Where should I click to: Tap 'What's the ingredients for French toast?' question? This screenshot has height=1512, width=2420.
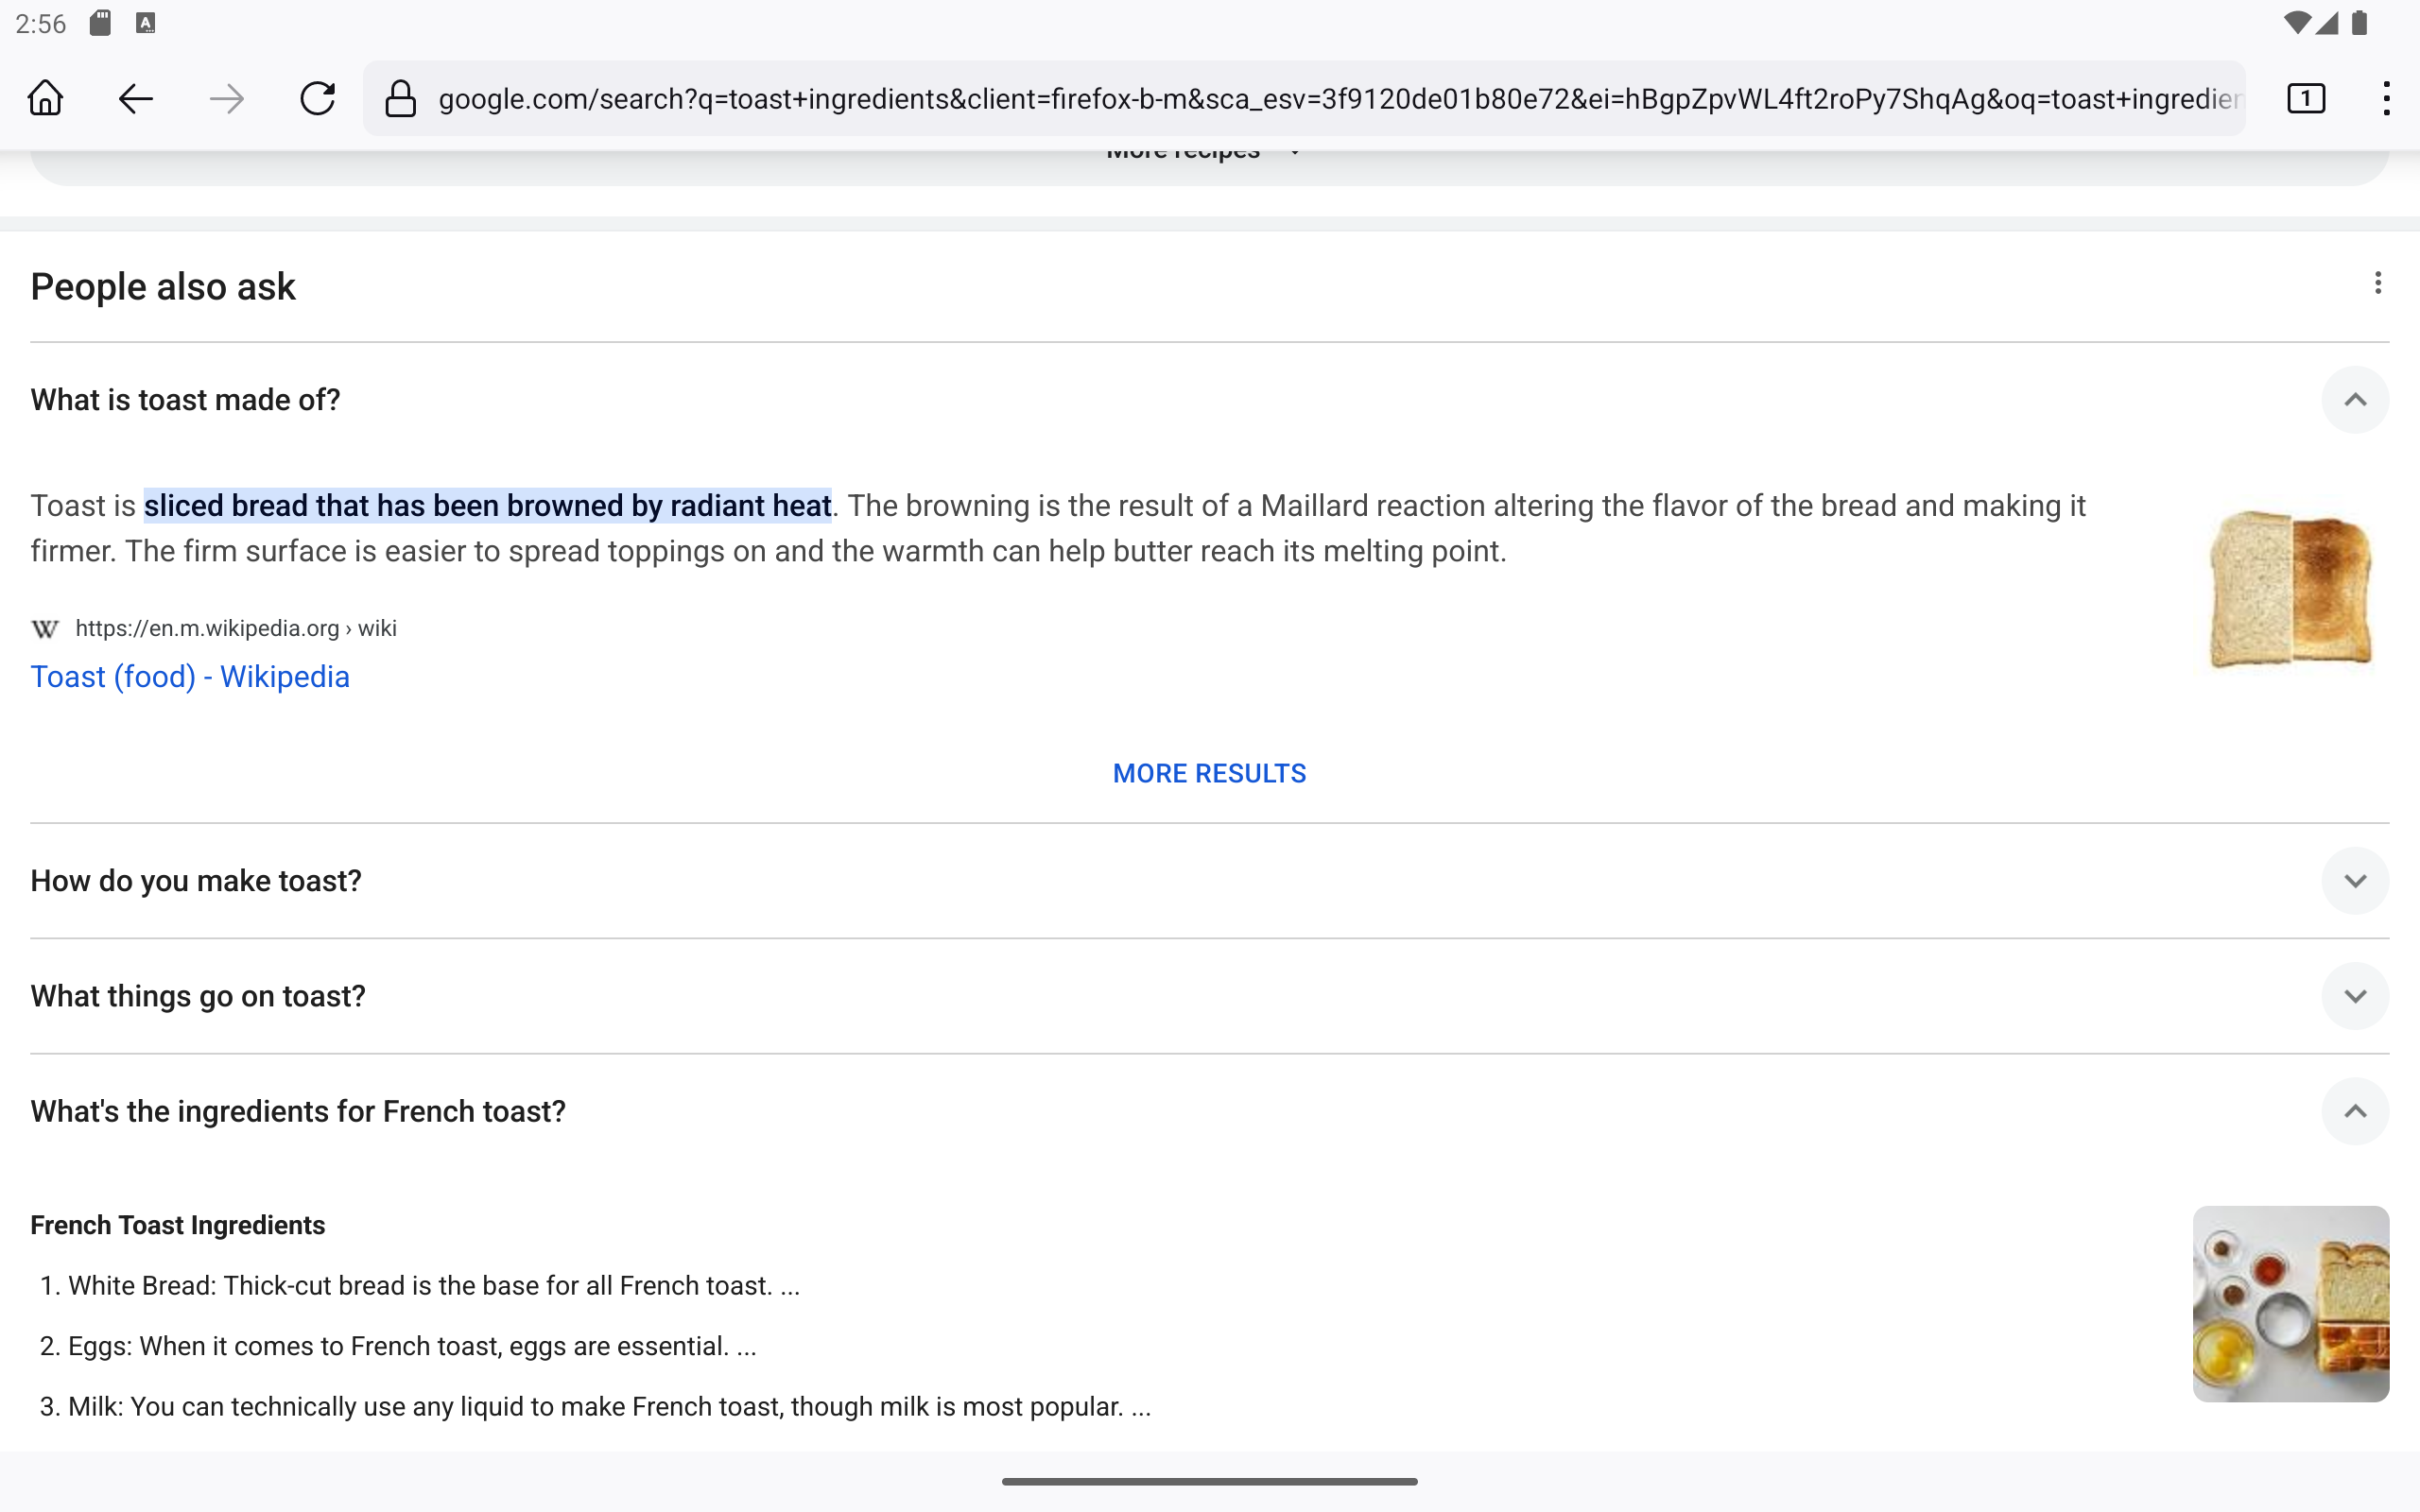point(298,1111)
